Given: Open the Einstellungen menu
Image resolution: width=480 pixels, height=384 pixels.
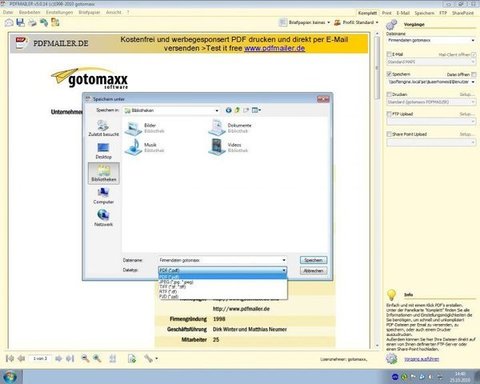Looking at the screenshot, I should coord(59,12).
